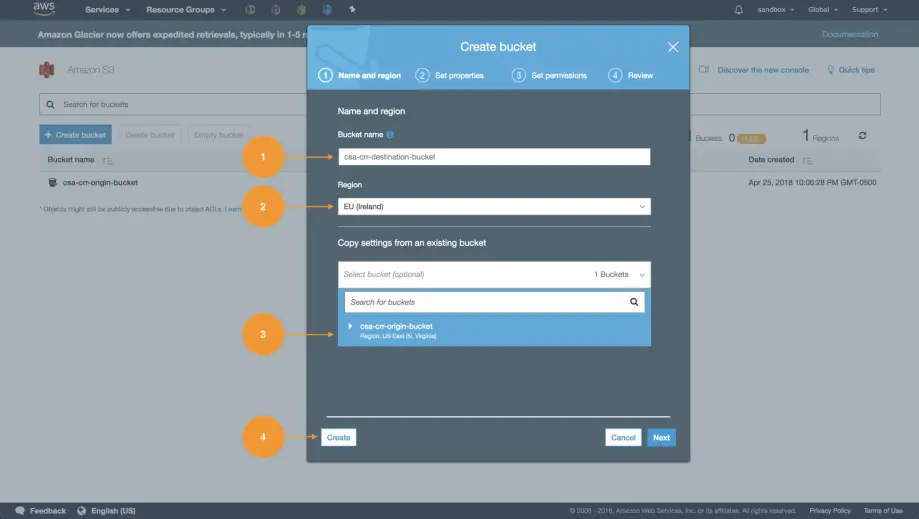
Task: Go to Review step
Action: tap(631, 76)
